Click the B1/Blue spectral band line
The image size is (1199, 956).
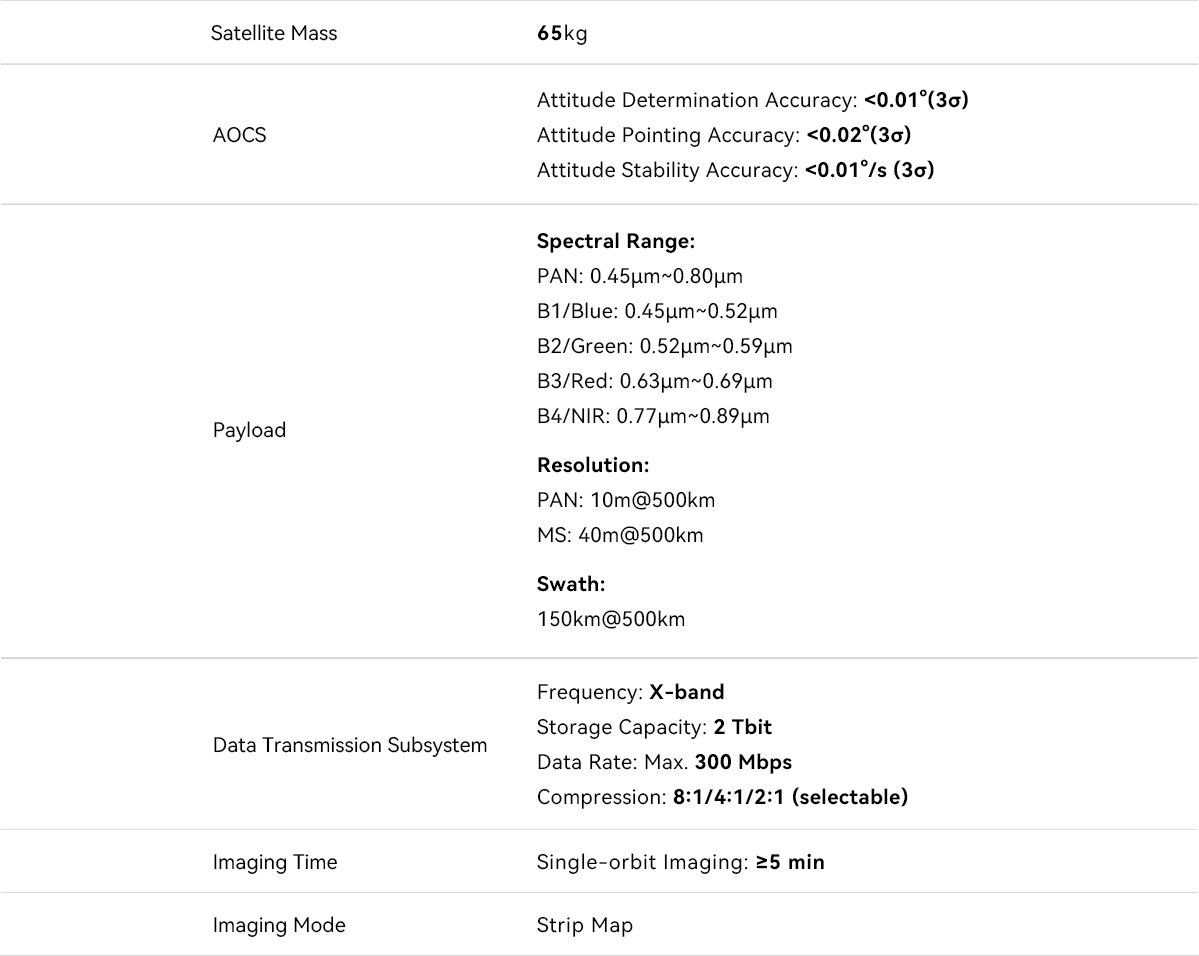(656, 311)
